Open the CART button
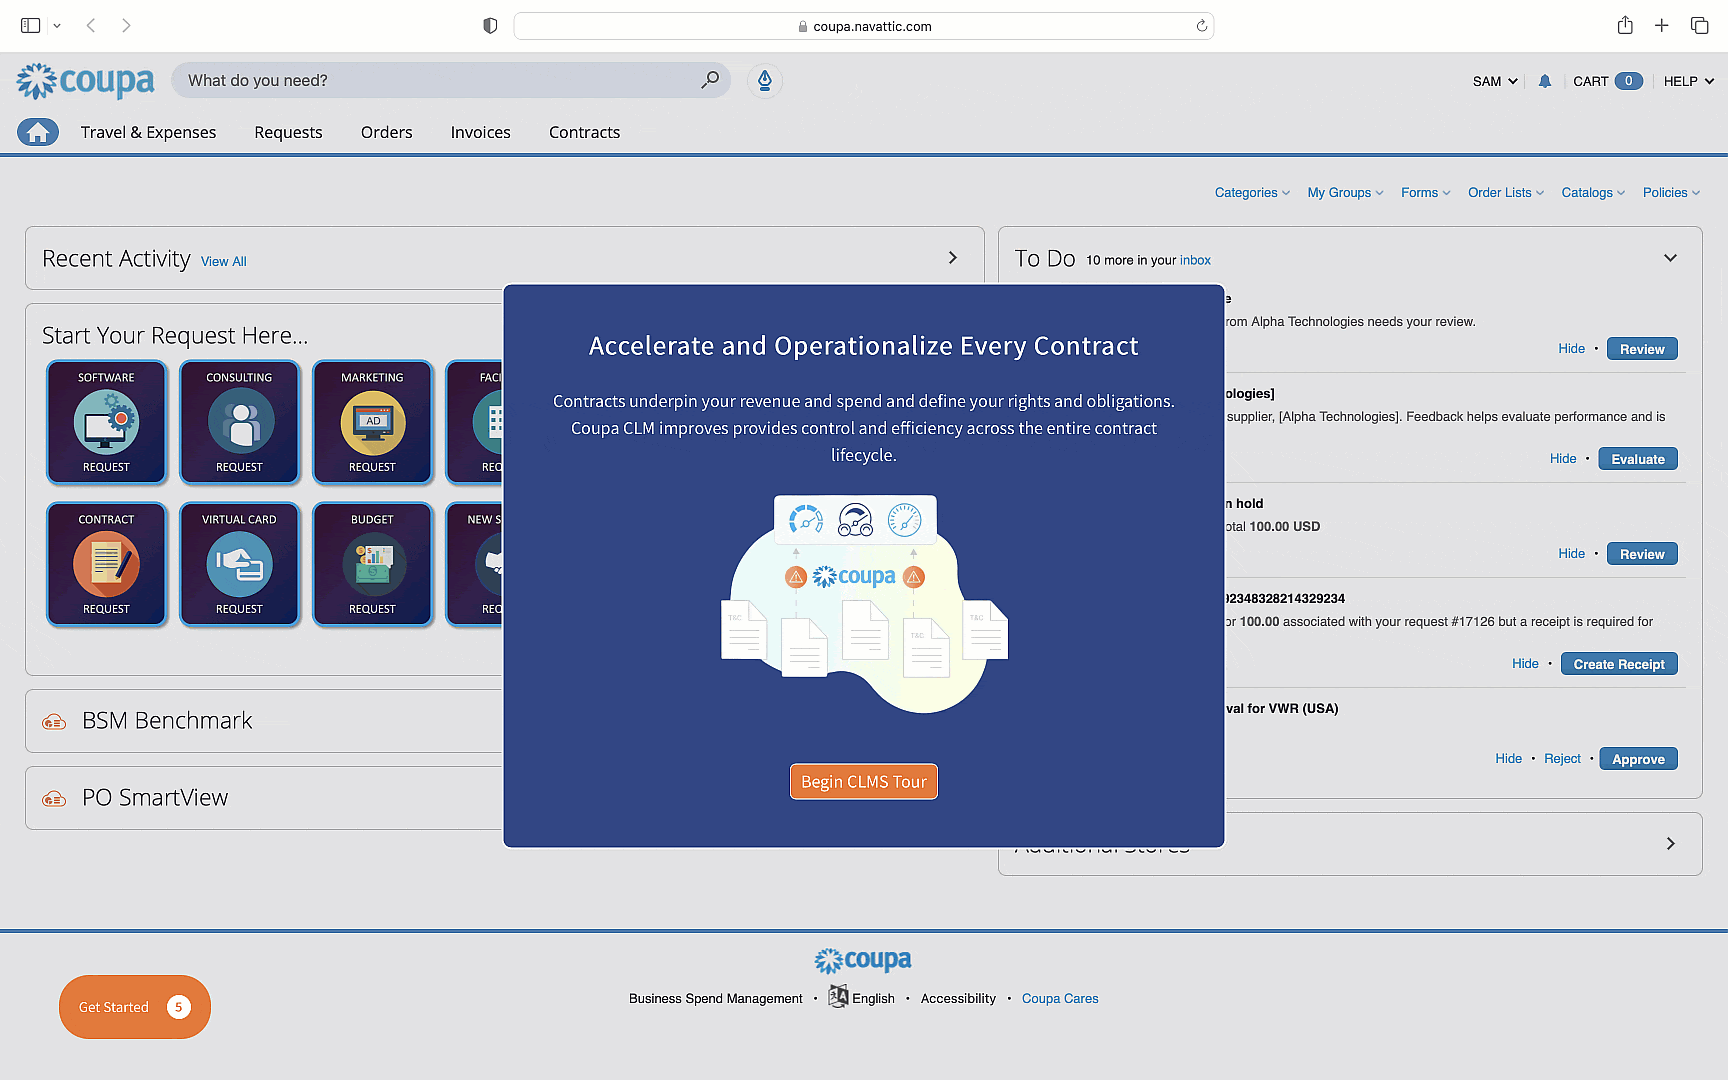This screenshot has width=1728, height=1080. pyautogui.click(x=1607, y=81)
